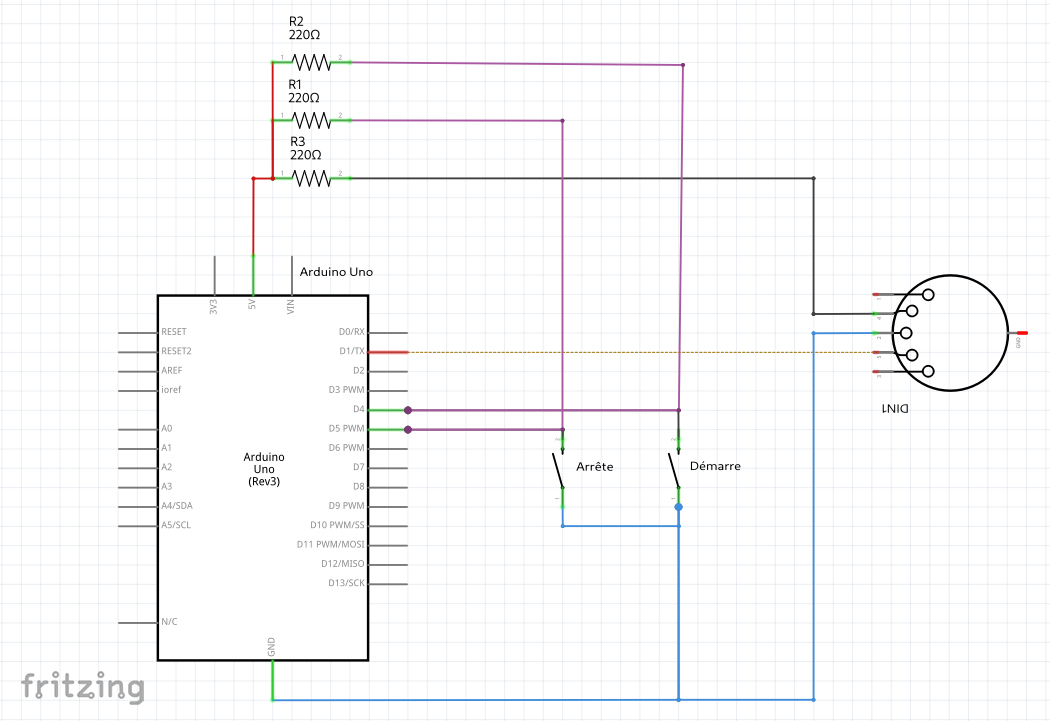Click the D7 pin label
The width and height of the screenshot is (1050, 721).
coord(359,467)
